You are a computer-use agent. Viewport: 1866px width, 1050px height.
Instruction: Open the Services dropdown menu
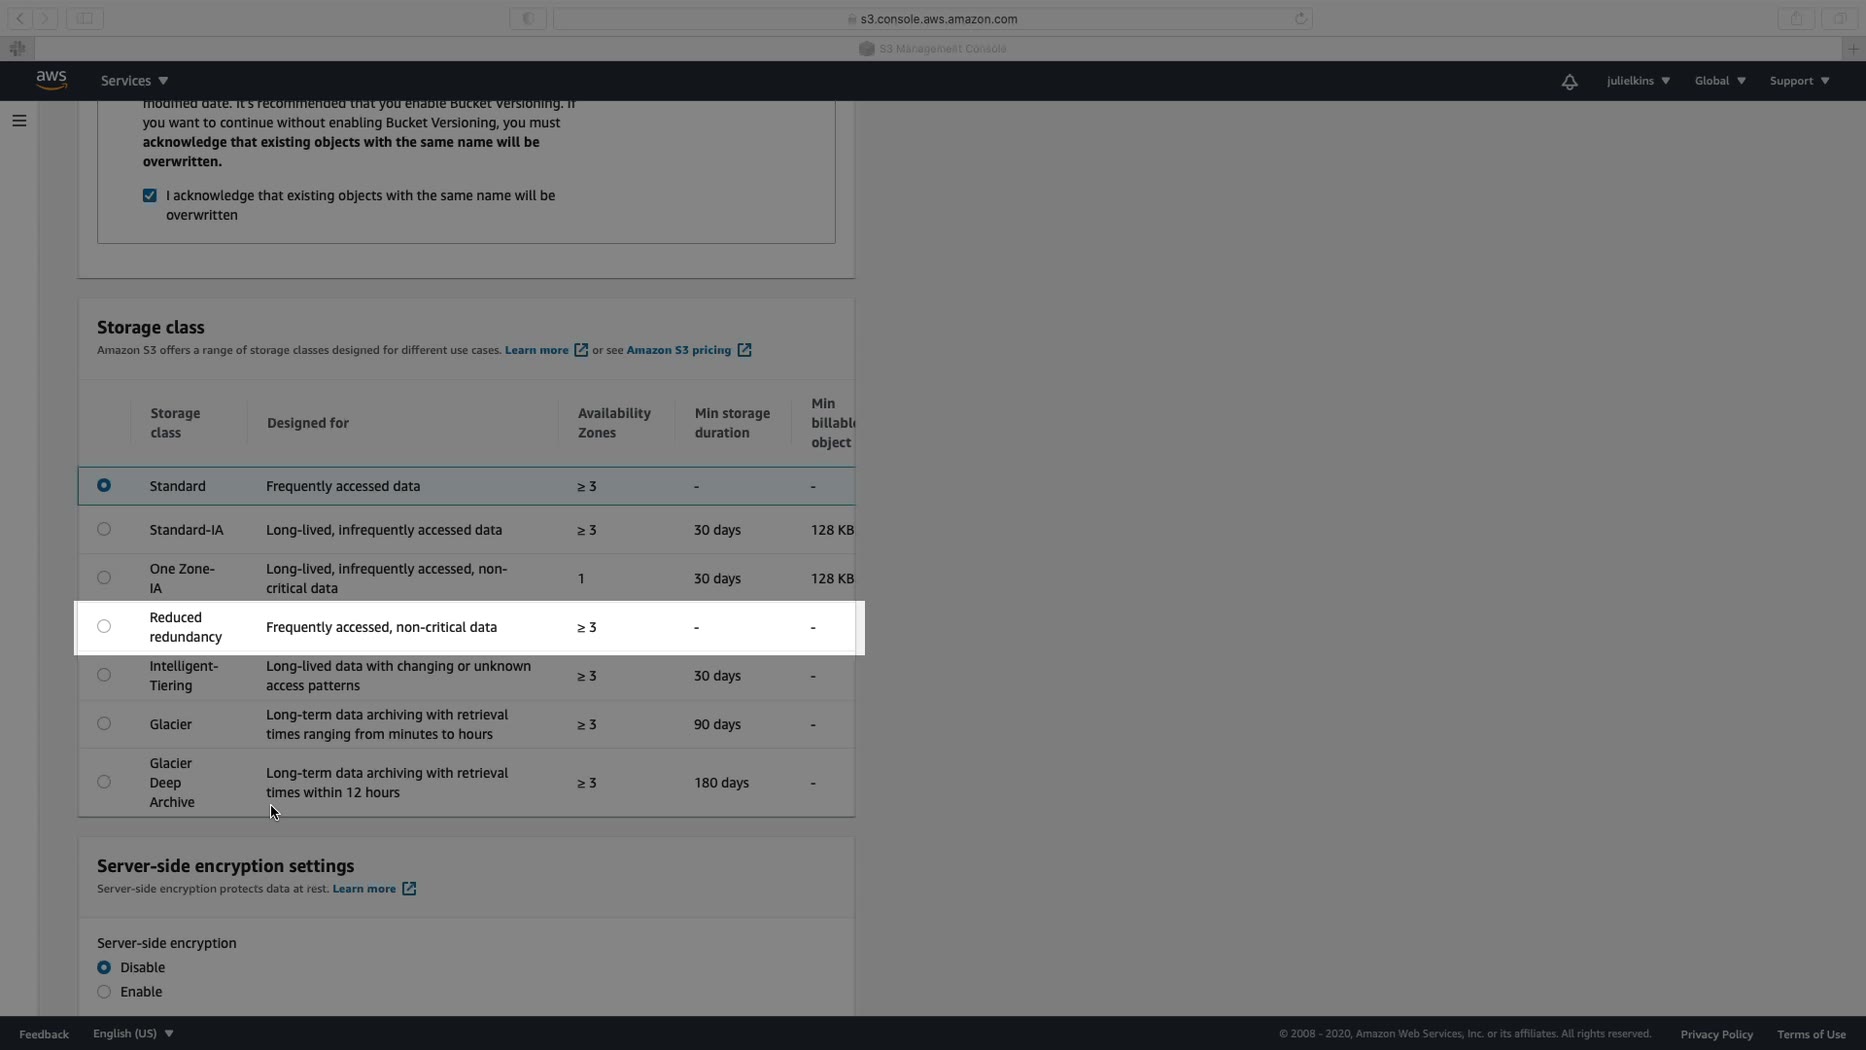pyautogui.click(x=134, y=81)
